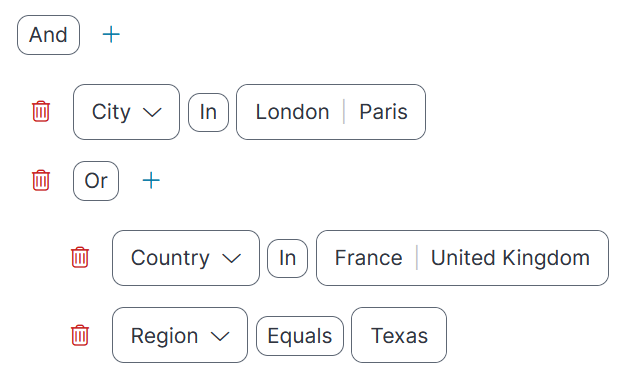This screenshot has width=626, height=378.
Task: Edit the Texas value field
Action: tap(399, 335)
